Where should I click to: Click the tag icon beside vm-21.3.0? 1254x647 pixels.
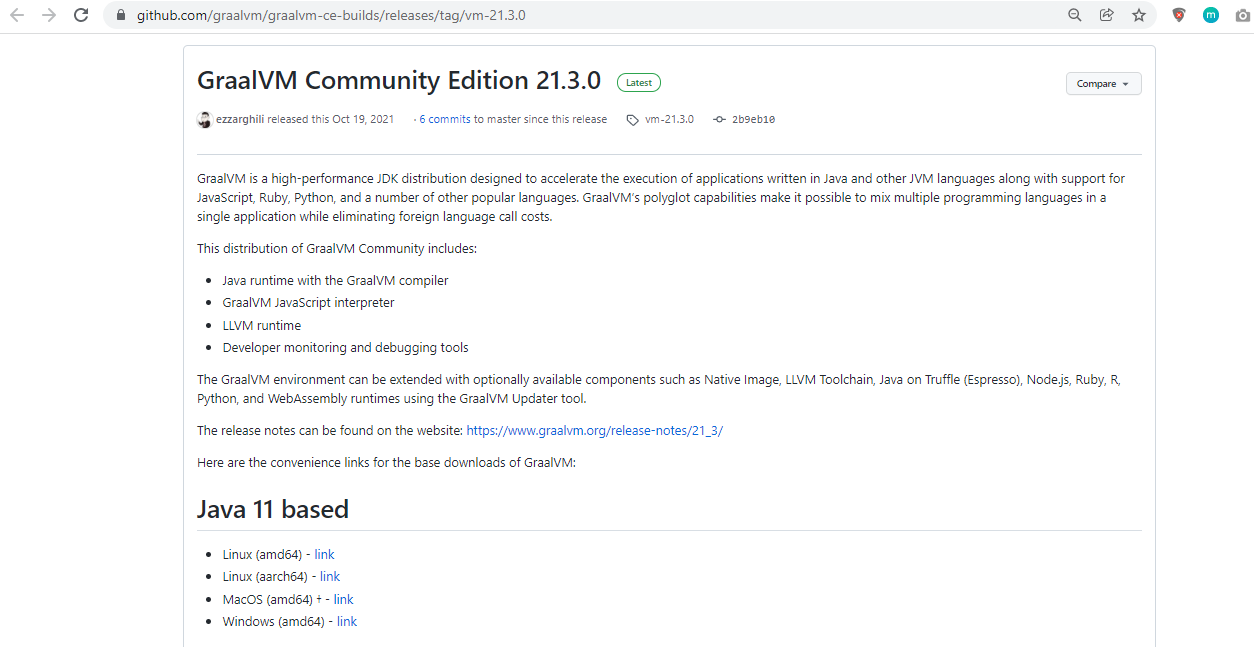tap(632, 120)
